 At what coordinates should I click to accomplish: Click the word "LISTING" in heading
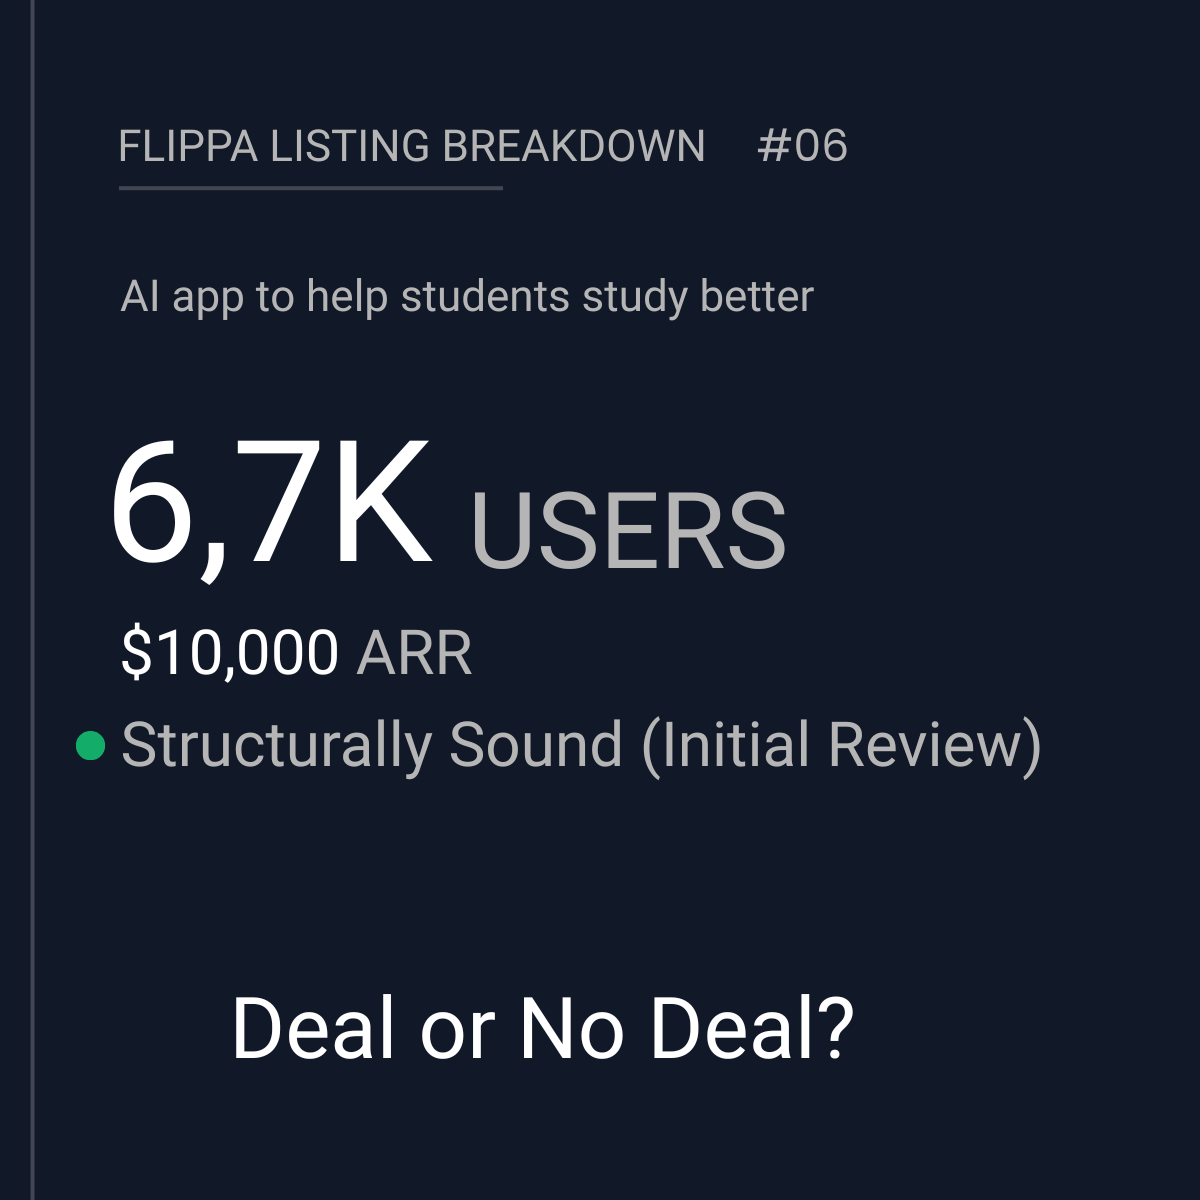pyautogui.click(x=350, y=146)
